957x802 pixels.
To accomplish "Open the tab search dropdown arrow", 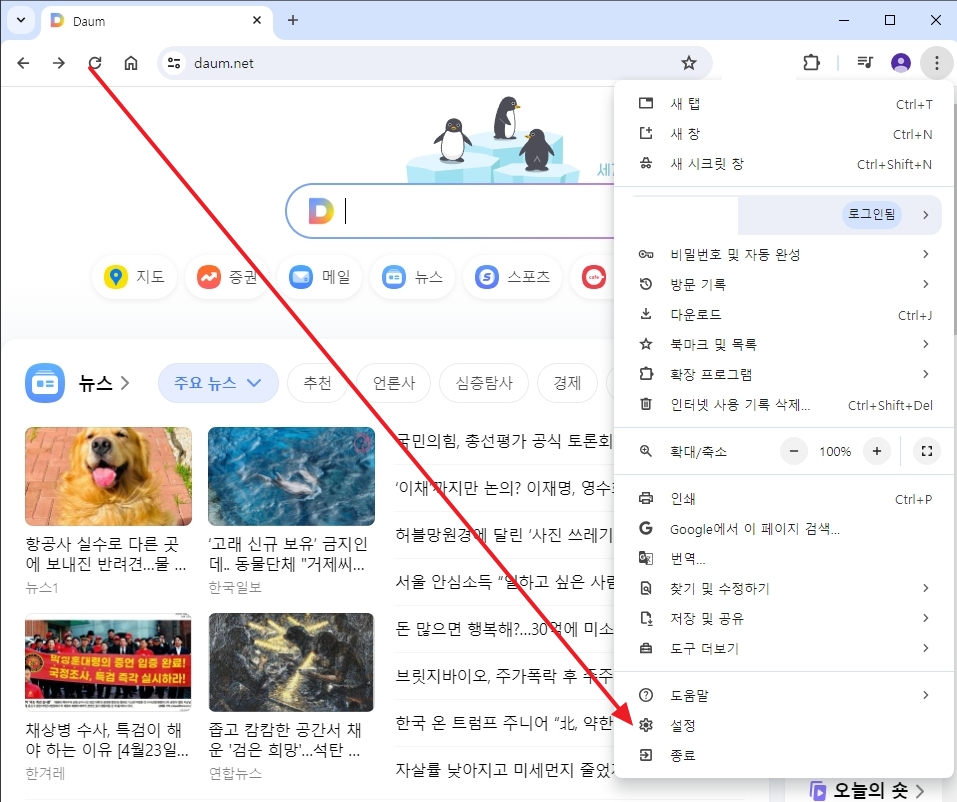I will click(x=21, y=20).
